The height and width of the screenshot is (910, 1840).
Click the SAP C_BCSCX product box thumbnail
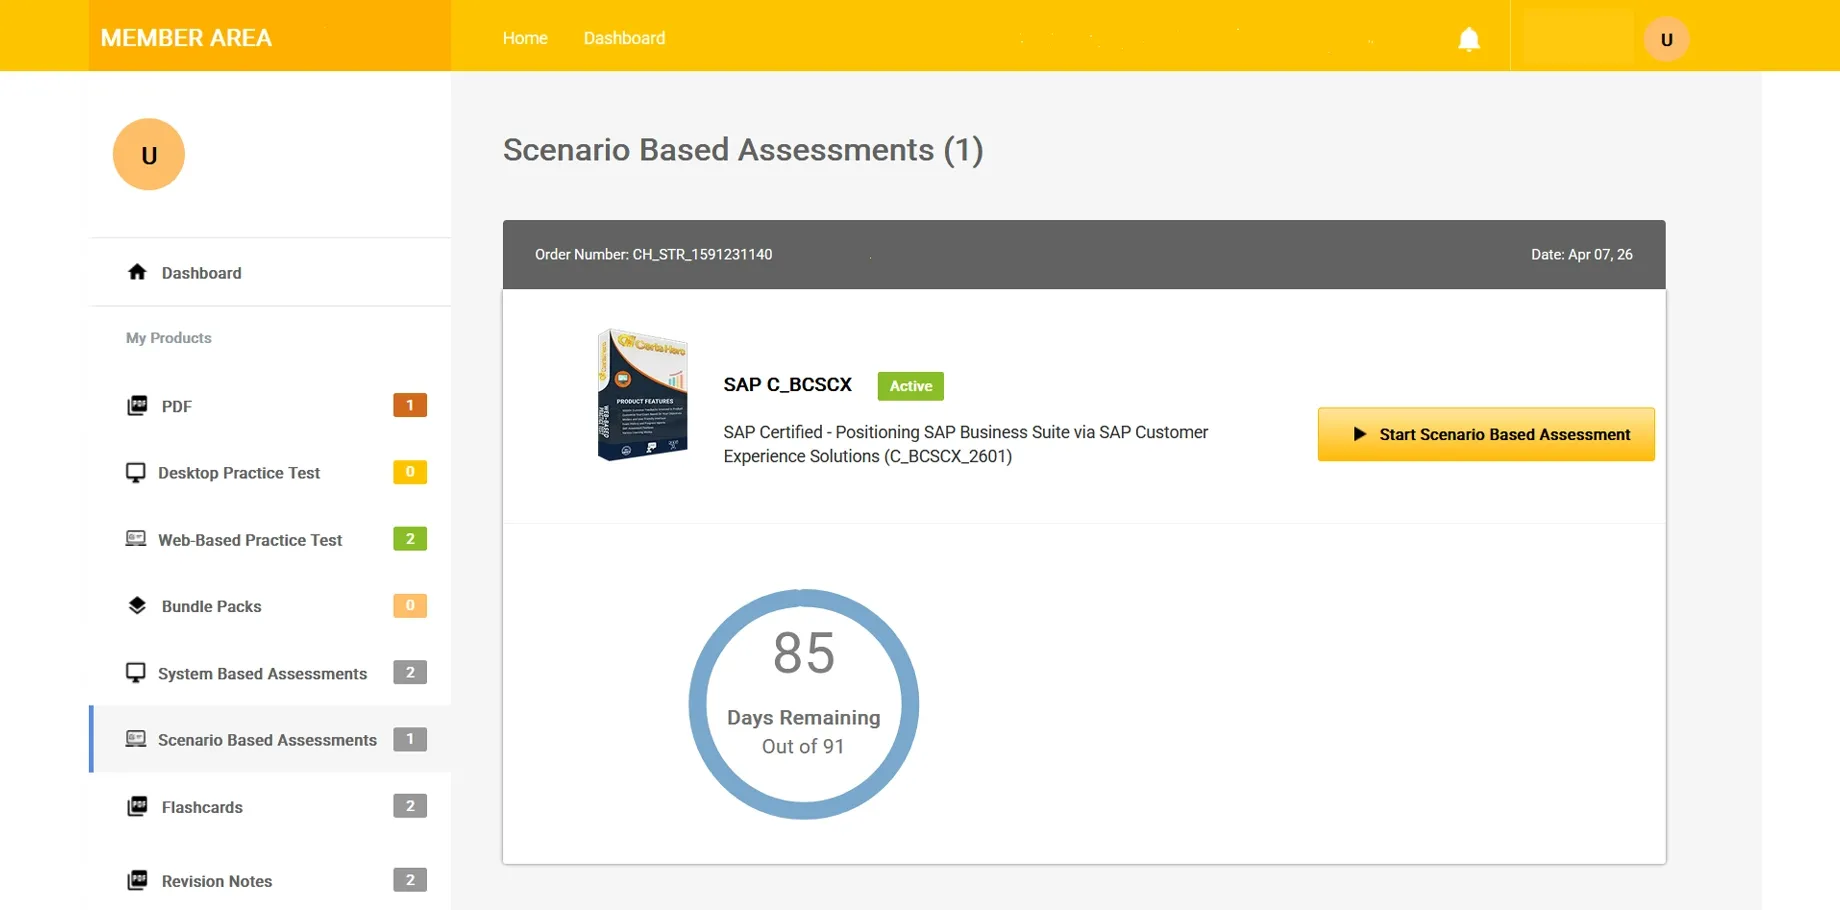point(642,394)
